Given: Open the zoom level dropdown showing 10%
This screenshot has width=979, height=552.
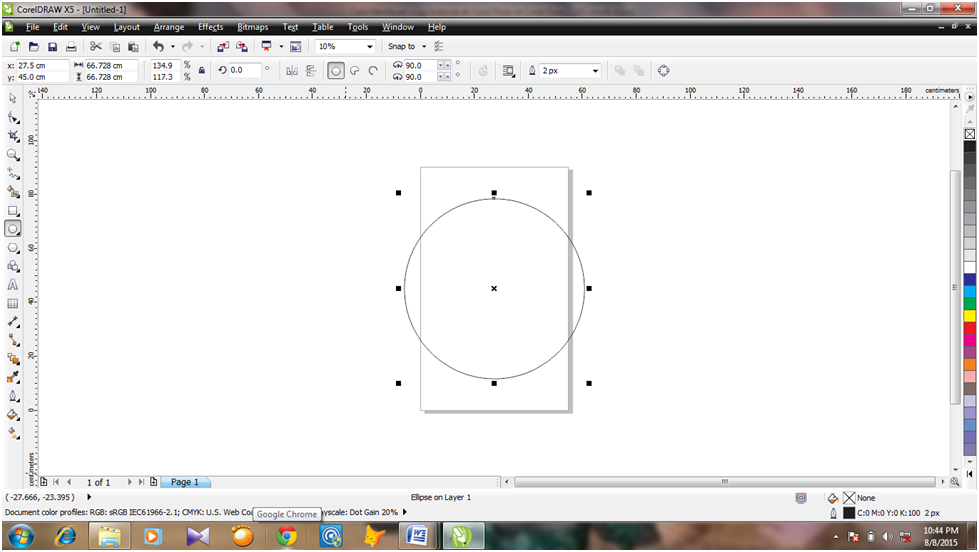Looking at the screenshot, I should pyautogui.click(x=369, y=46).
